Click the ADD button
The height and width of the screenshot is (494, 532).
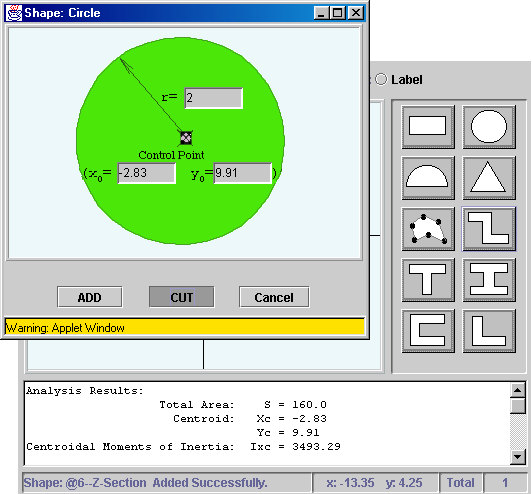[x=90, y=297]
